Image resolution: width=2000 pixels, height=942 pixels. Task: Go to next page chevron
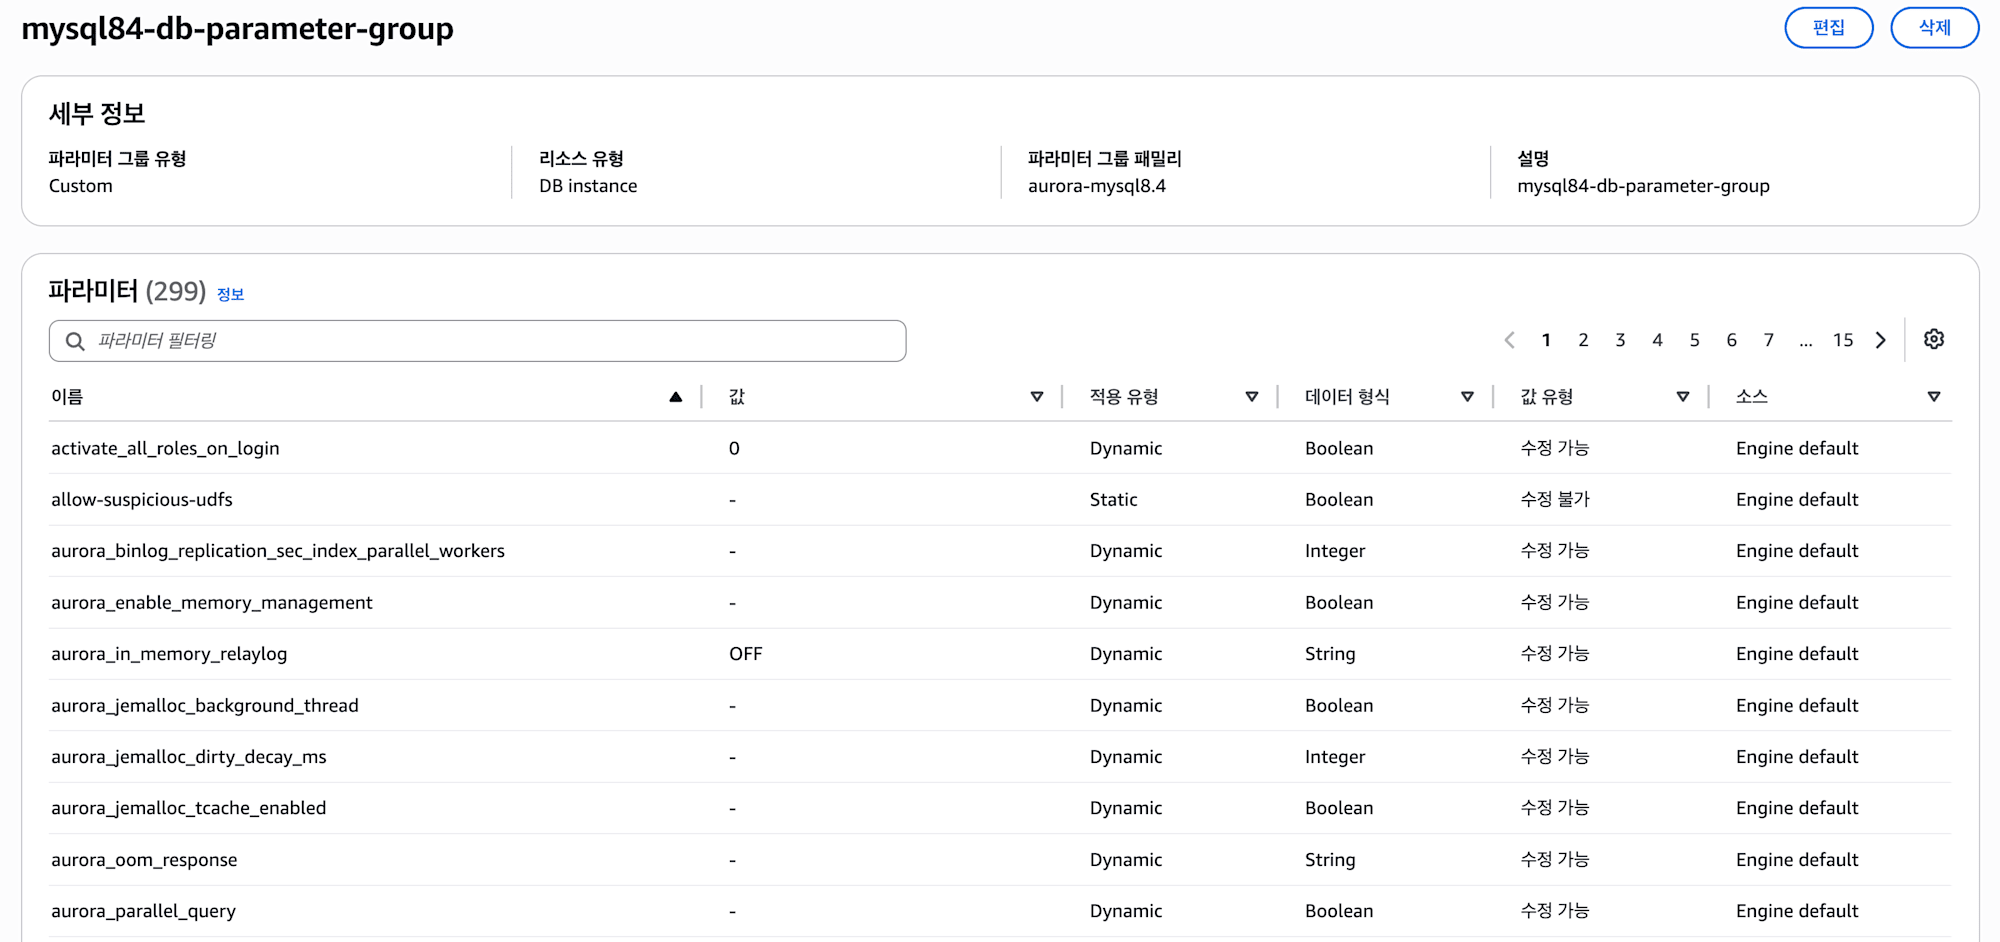point(1881,340)
